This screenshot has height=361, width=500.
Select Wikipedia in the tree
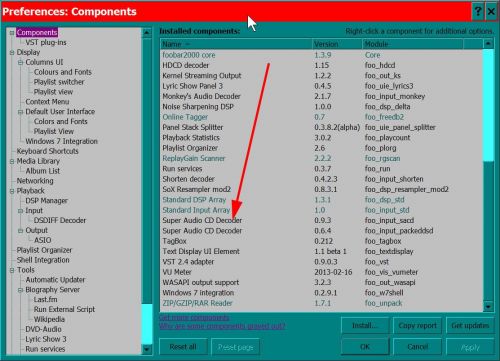tap(49, 319)
